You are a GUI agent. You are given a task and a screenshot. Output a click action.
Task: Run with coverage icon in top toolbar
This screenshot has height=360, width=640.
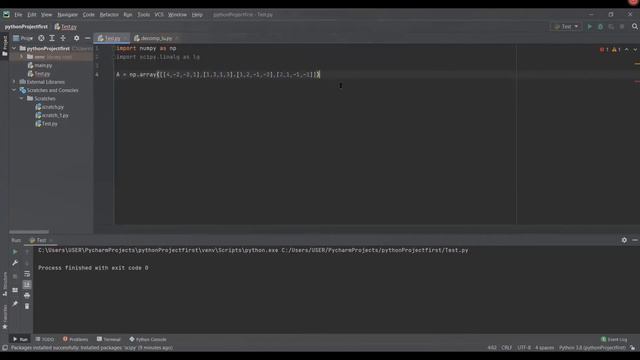[x=611, y=27]
